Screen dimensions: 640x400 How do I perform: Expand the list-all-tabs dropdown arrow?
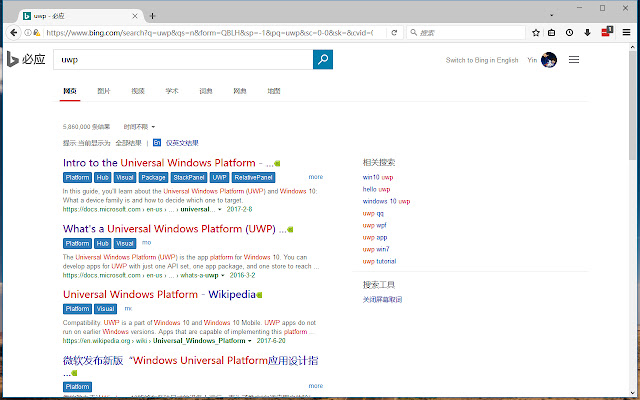[x=551, y=16]
